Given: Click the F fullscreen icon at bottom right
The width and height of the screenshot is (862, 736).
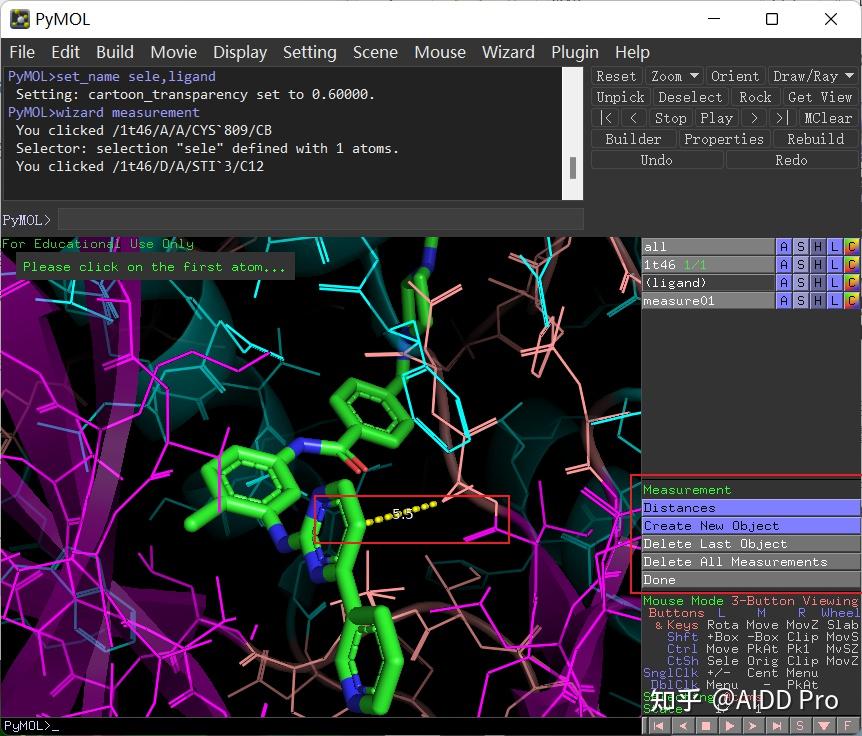Looking at the screenshot, I should pyautogui.click(x=849, y=726).
